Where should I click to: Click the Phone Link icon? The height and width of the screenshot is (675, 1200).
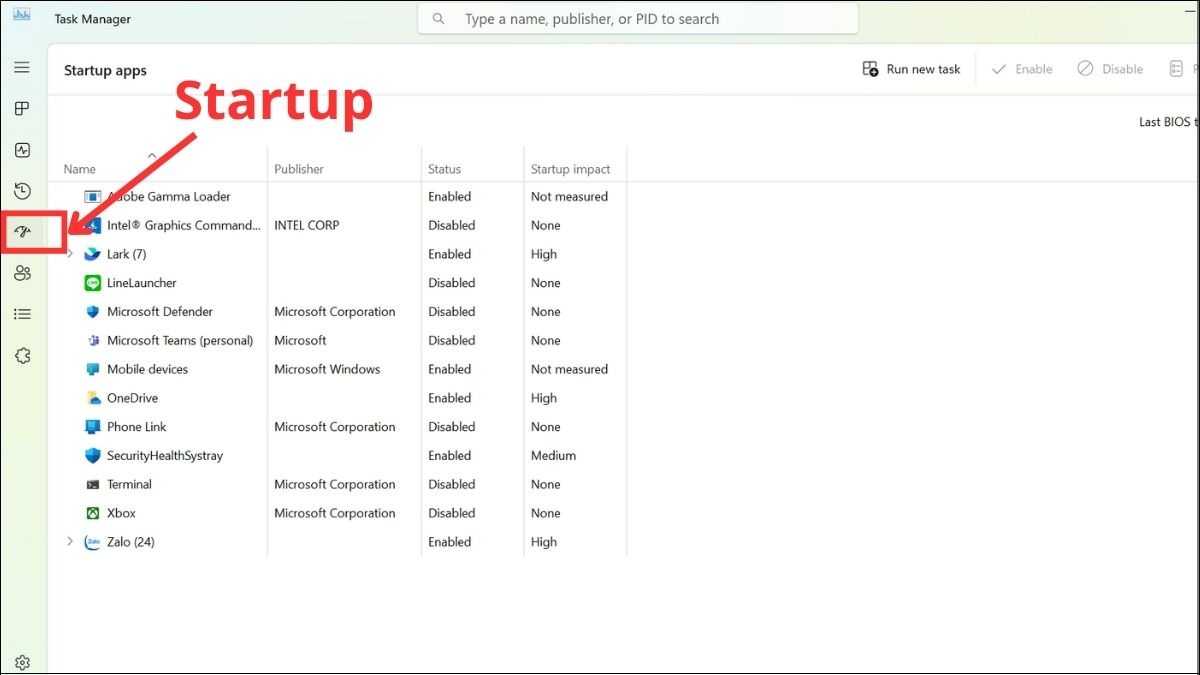(93, 427)
